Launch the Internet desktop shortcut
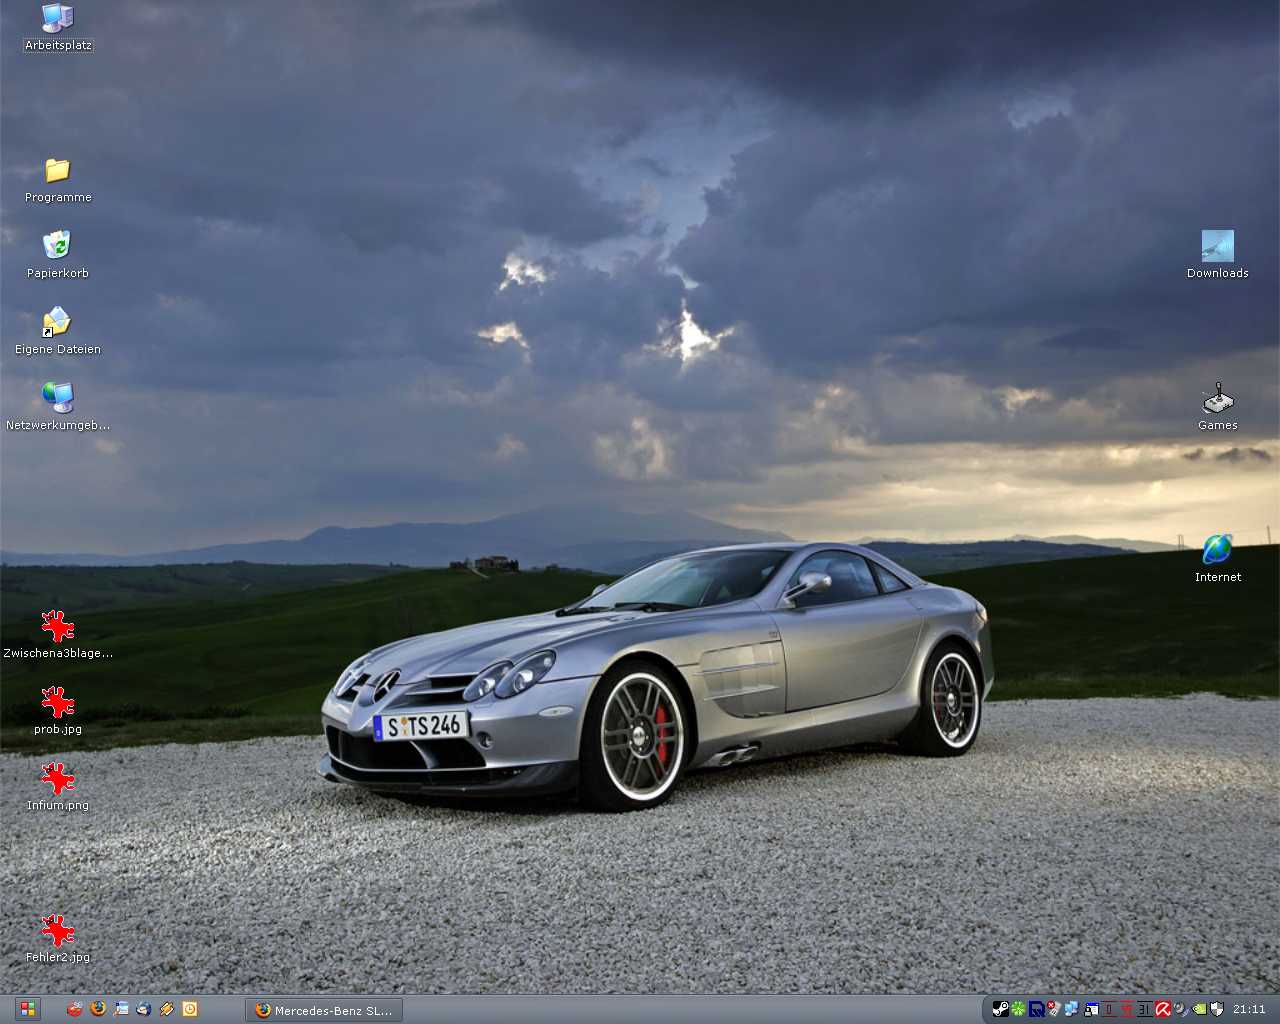The width and height of the screenshot is (1280, 1024). pos(1218,559)
